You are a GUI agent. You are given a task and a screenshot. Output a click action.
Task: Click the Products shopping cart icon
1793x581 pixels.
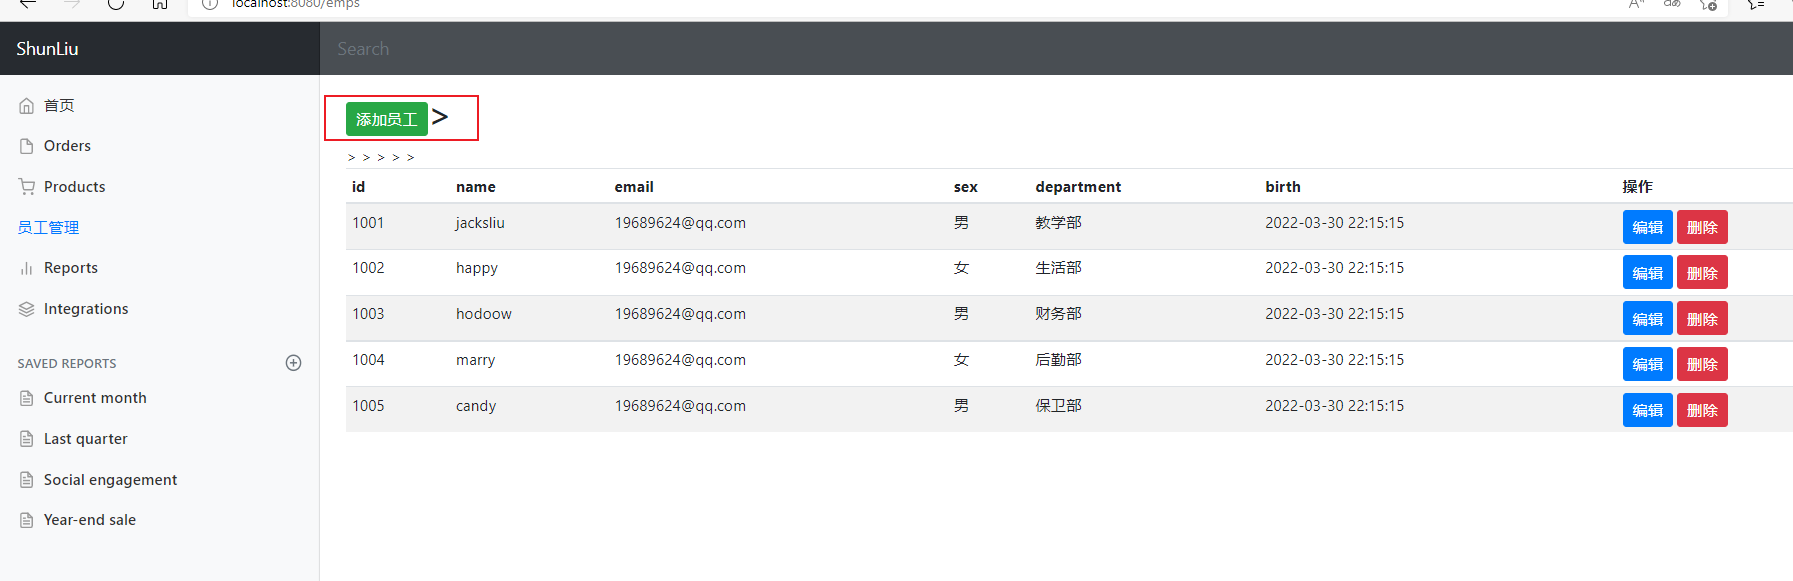[27, 187]
